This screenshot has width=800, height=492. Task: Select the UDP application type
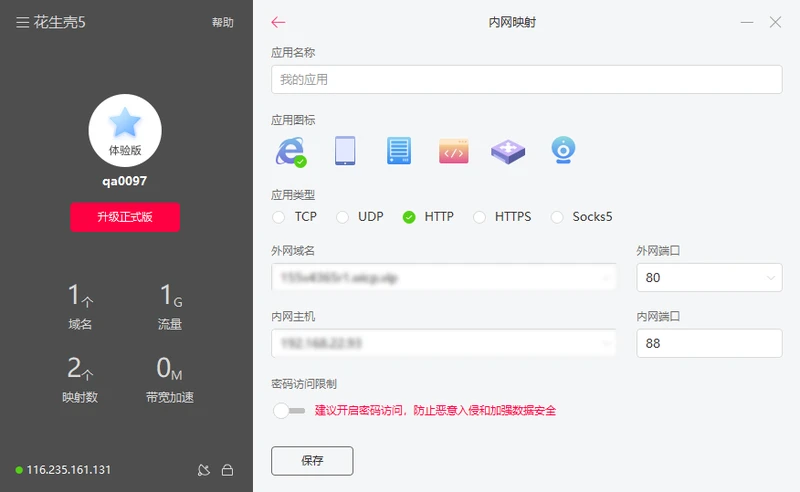[342, 217]
